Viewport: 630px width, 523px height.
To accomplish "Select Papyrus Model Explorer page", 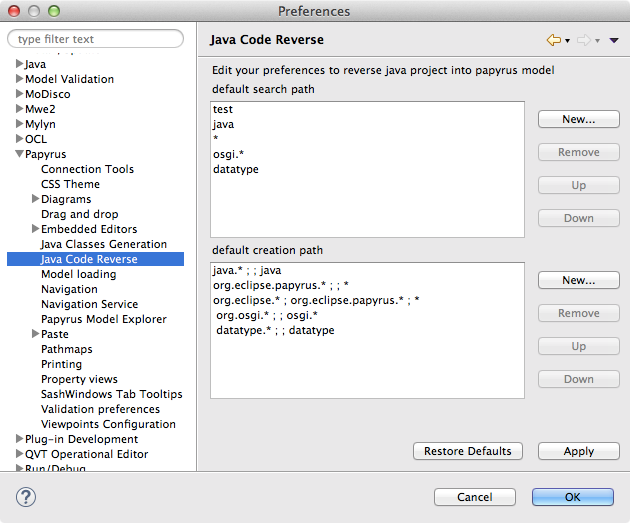I will point(103,319).
